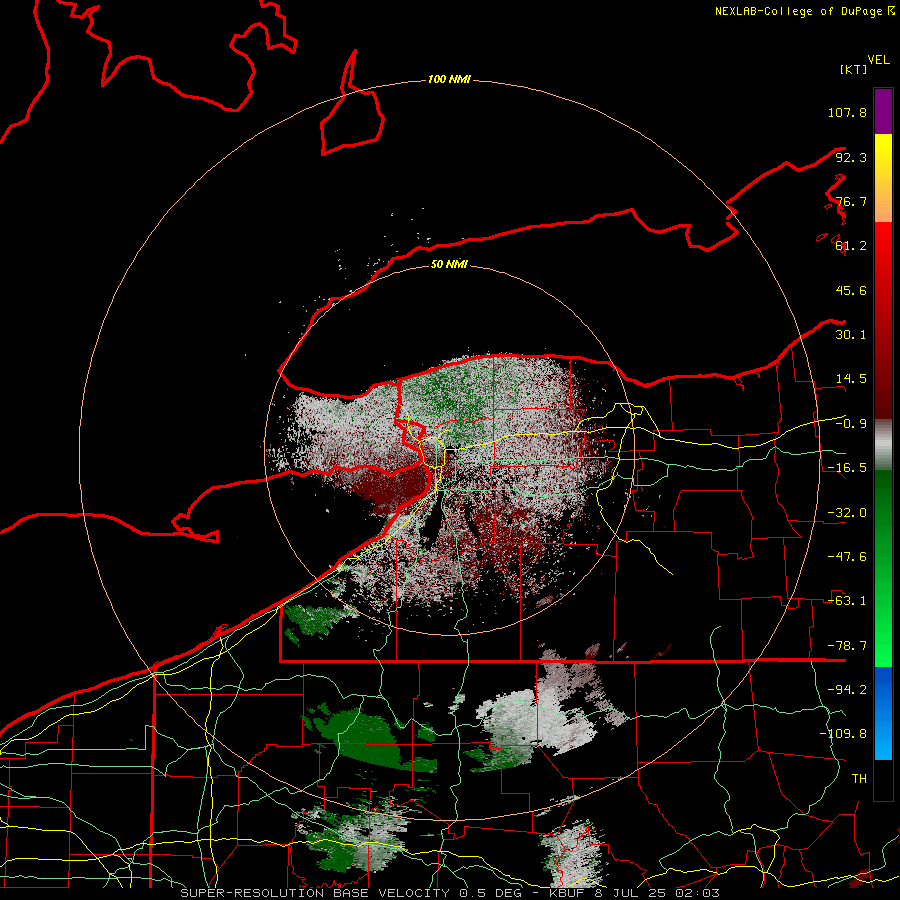Click the 92.3 velocity scale value
The width and height of the screenshot is (900, 900).
[x=851, y=157]
